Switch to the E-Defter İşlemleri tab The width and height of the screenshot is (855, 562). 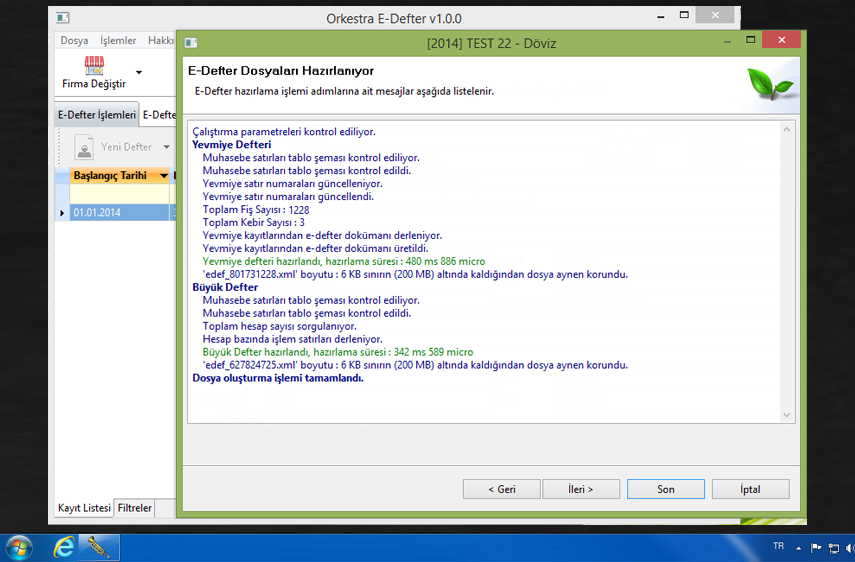point(96,115)
